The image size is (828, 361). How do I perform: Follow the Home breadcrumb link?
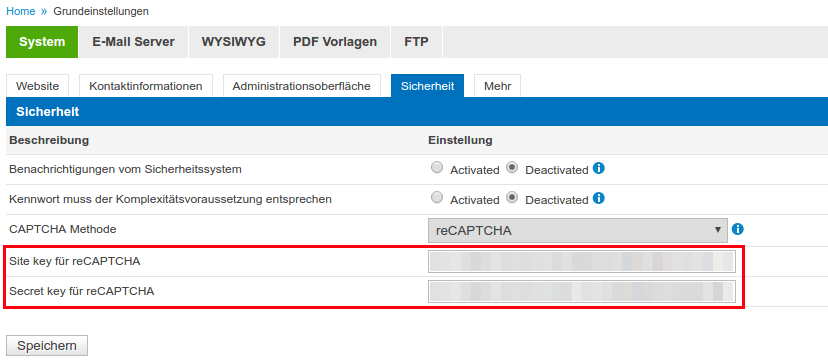click(x=21, y=11)
